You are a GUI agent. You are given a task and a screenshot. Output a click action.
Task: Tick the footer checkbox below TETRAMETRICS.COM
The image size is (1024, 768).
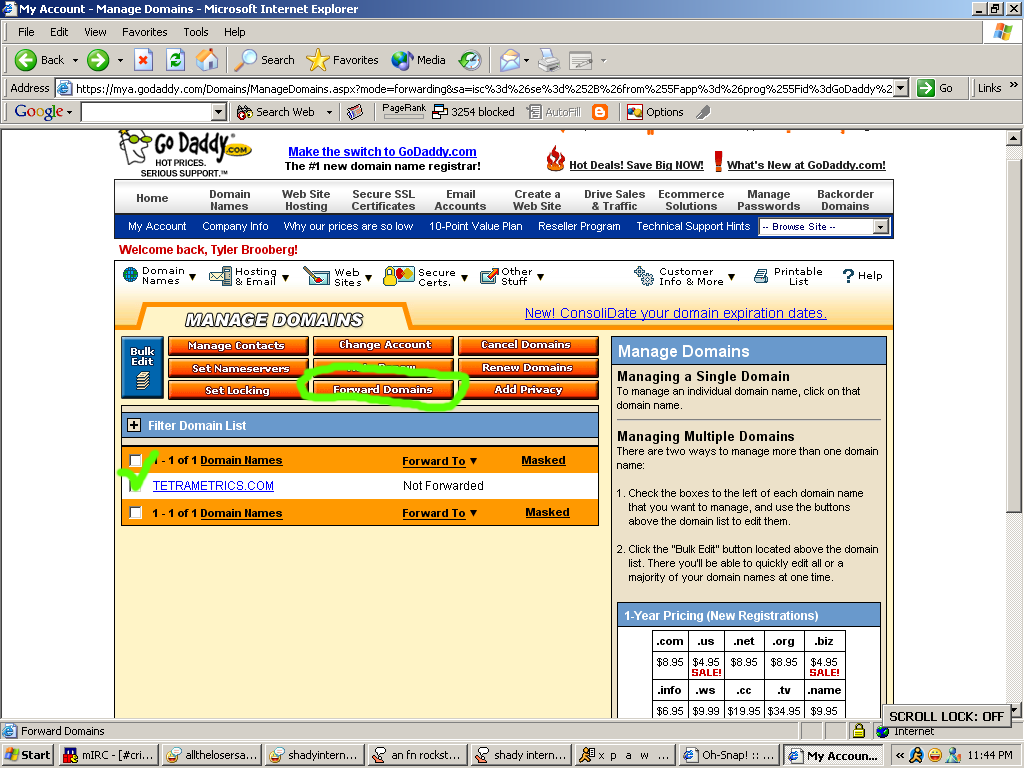136,513
